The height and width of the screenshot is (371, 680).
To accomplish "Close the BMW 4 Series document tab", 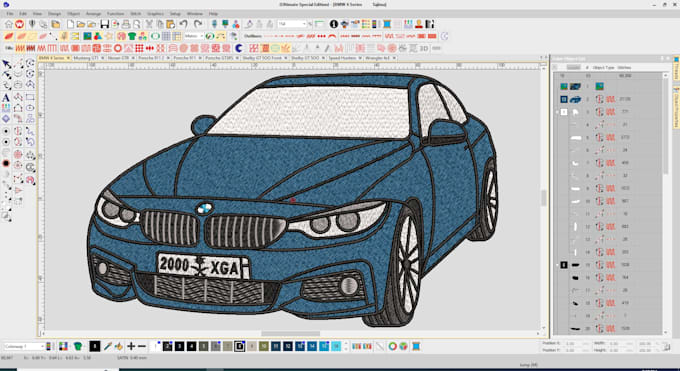I will coord(68,58).
